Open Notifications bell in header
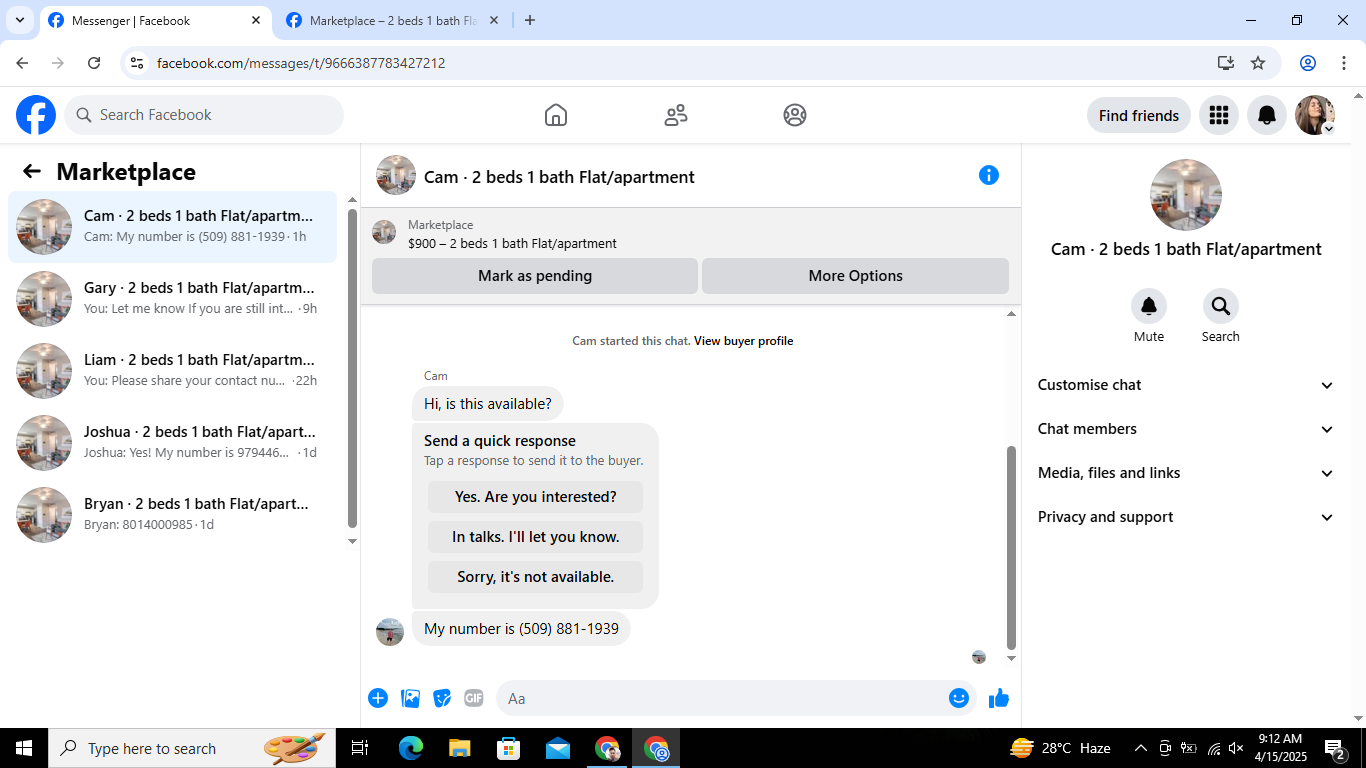This screenshot has height=768, width=1366. click(1267, 115)
